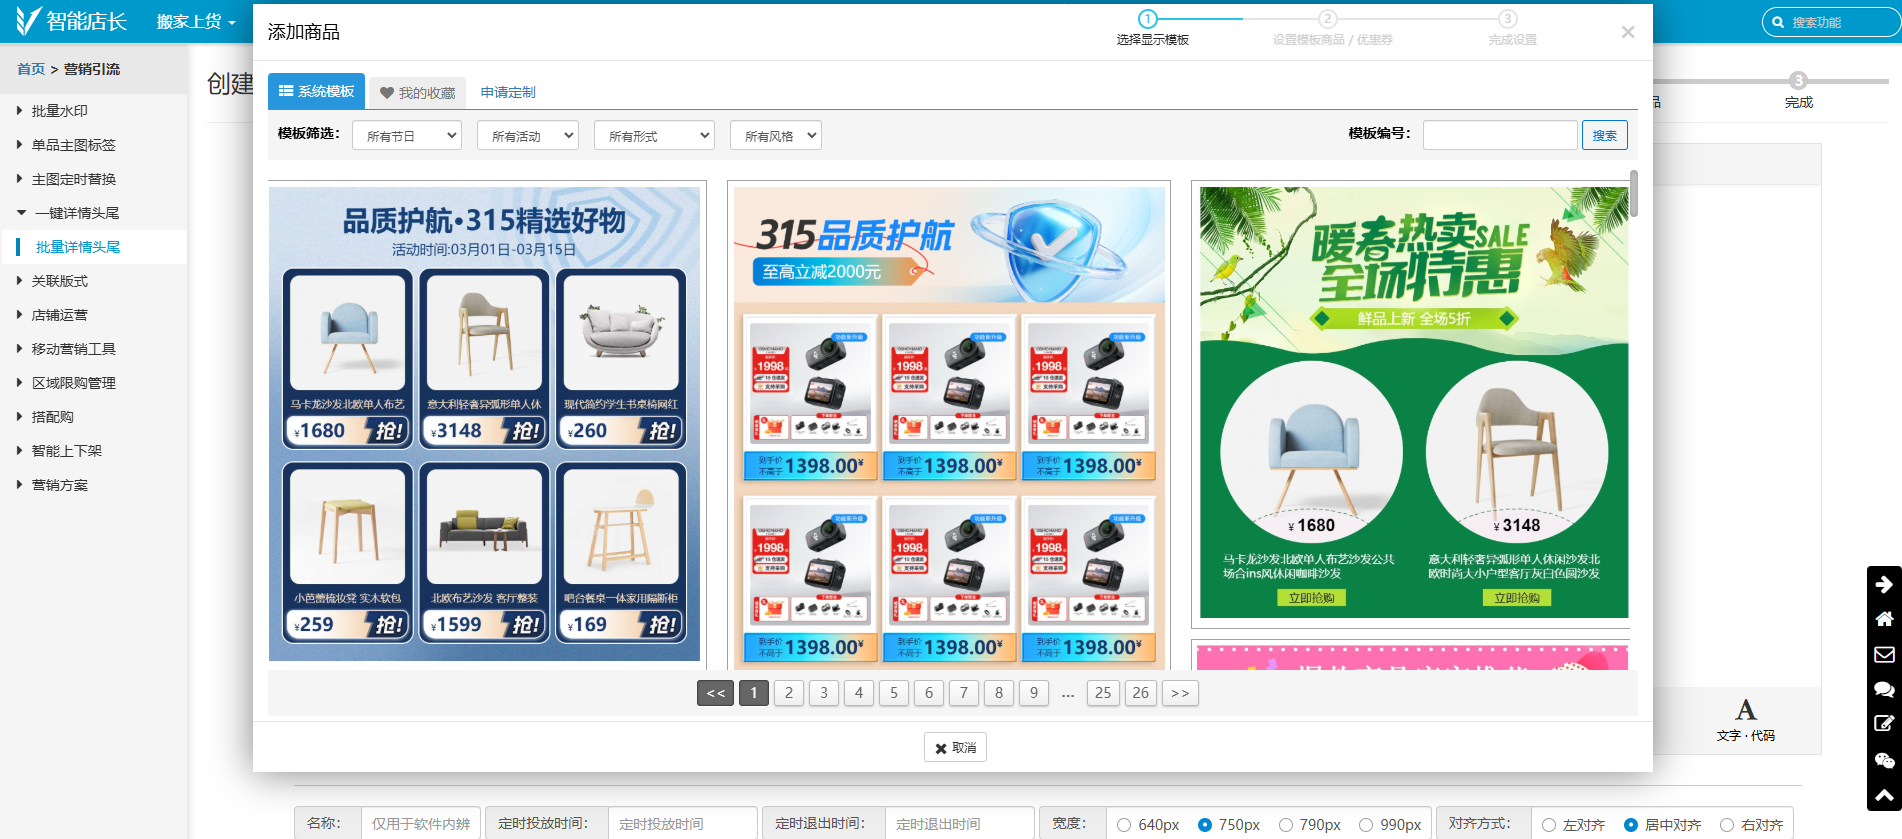Click the 模板编号 input field
Image resolution: width=1902 pixels, height=839 pixels.
(1499, 135)
